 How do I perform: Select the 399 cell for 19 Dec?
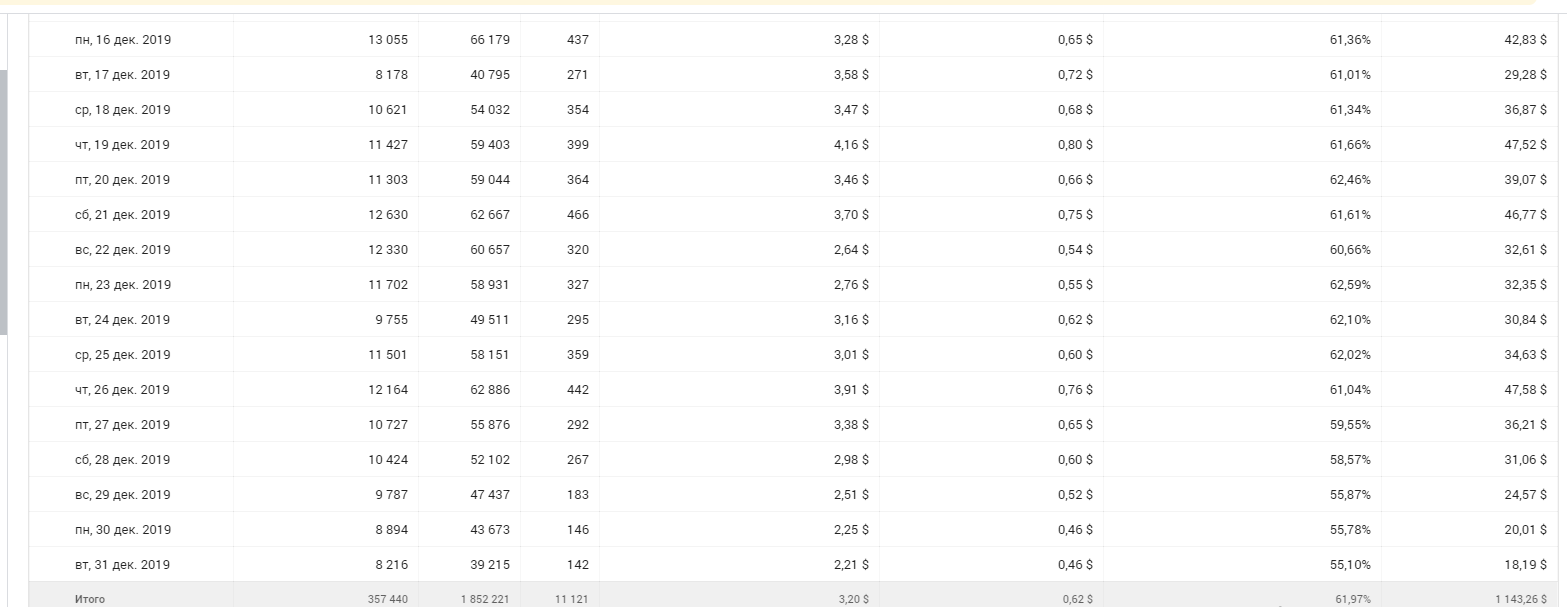tap(577, 145)
